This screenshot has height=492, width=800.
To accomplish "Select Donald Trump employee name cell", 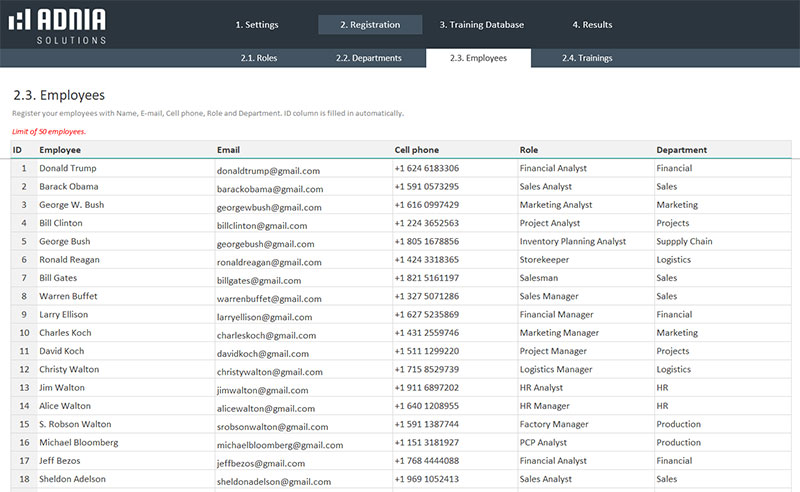I will (68, 169).
